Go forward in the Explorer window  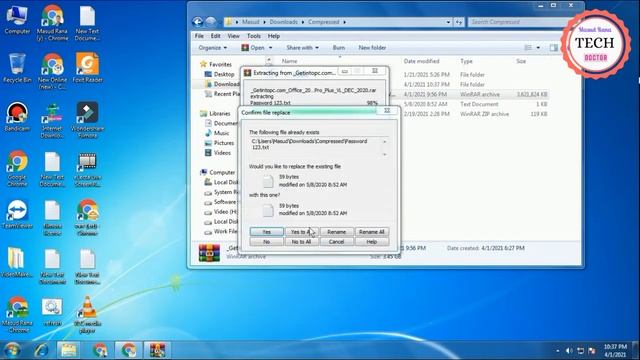click(211, 22)
